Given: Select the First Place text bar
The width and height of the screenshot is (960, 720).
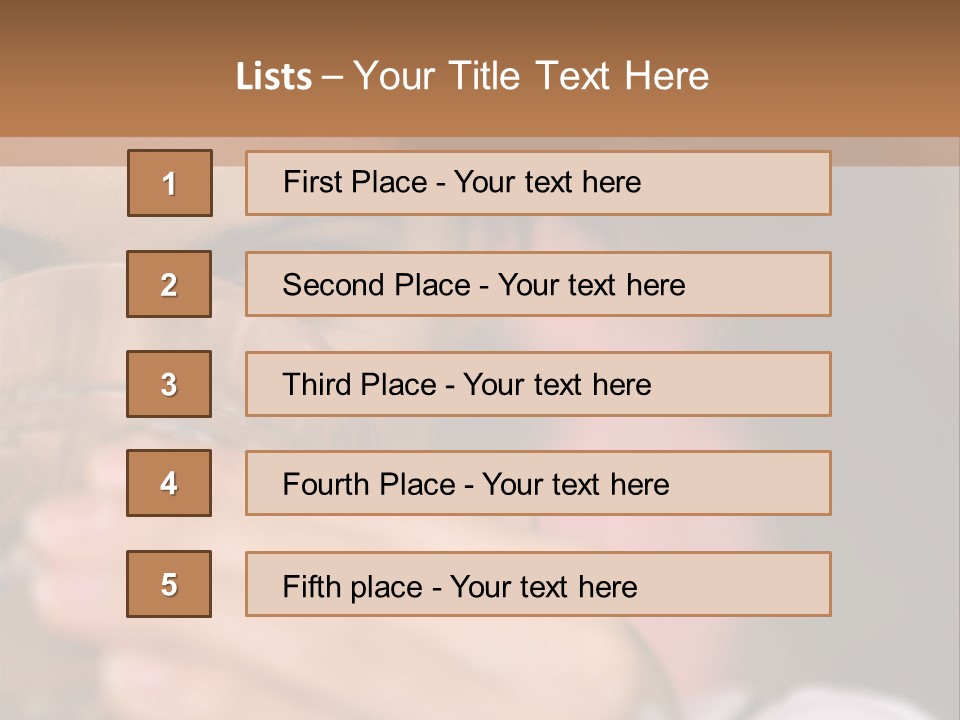Looking at the screenshot, I should pos(538,183).
